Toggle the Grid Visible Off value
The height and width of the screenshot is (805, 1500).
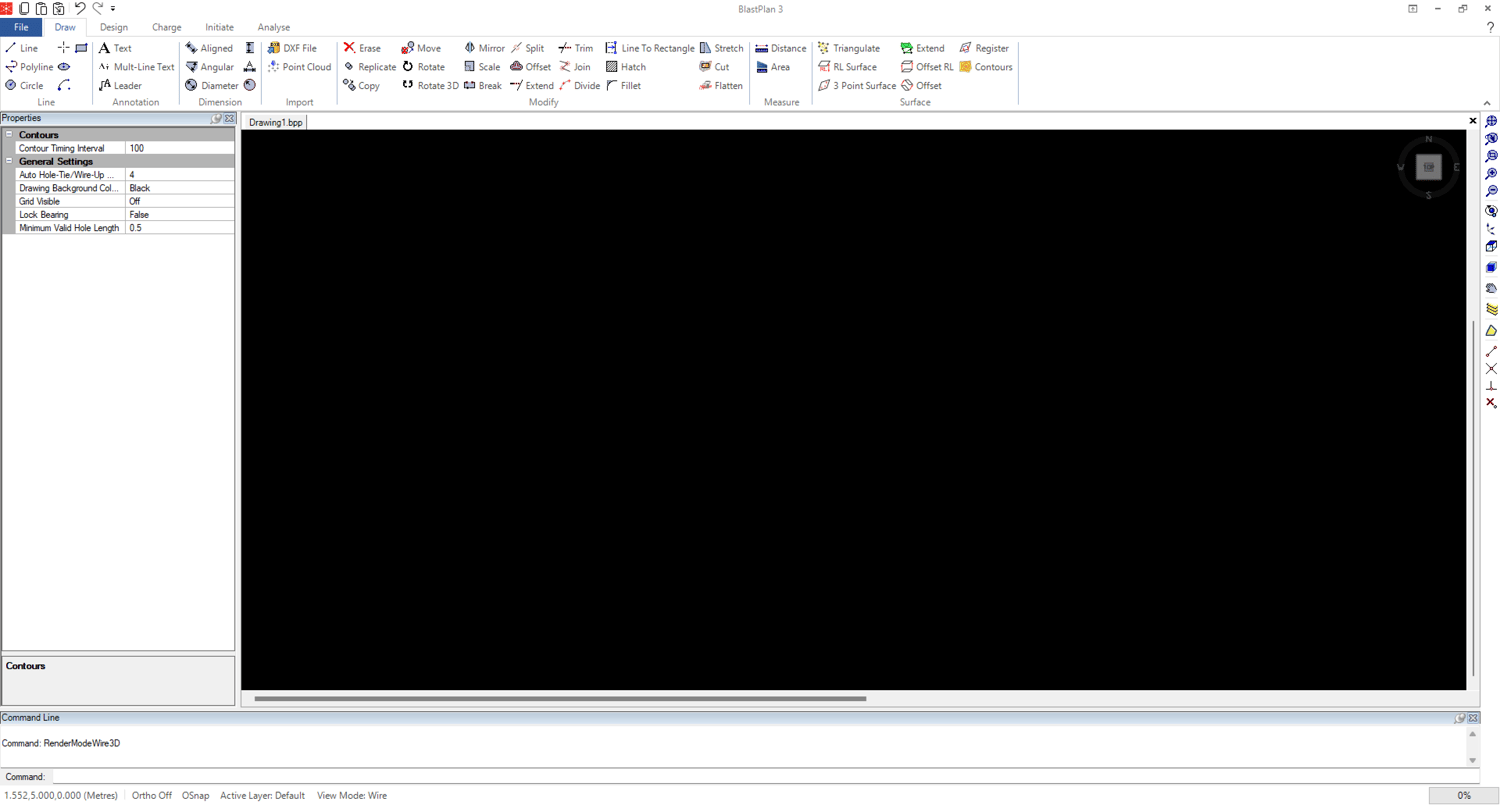click(x=180, y=201)
